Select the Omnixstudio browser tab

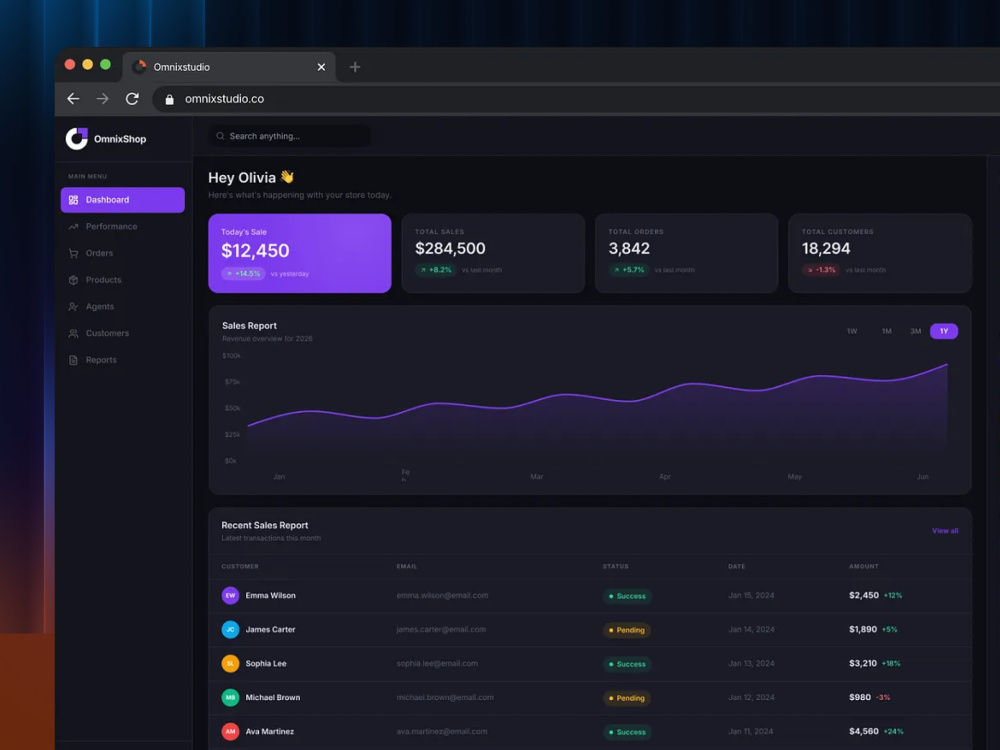click(x=229, y=67)
